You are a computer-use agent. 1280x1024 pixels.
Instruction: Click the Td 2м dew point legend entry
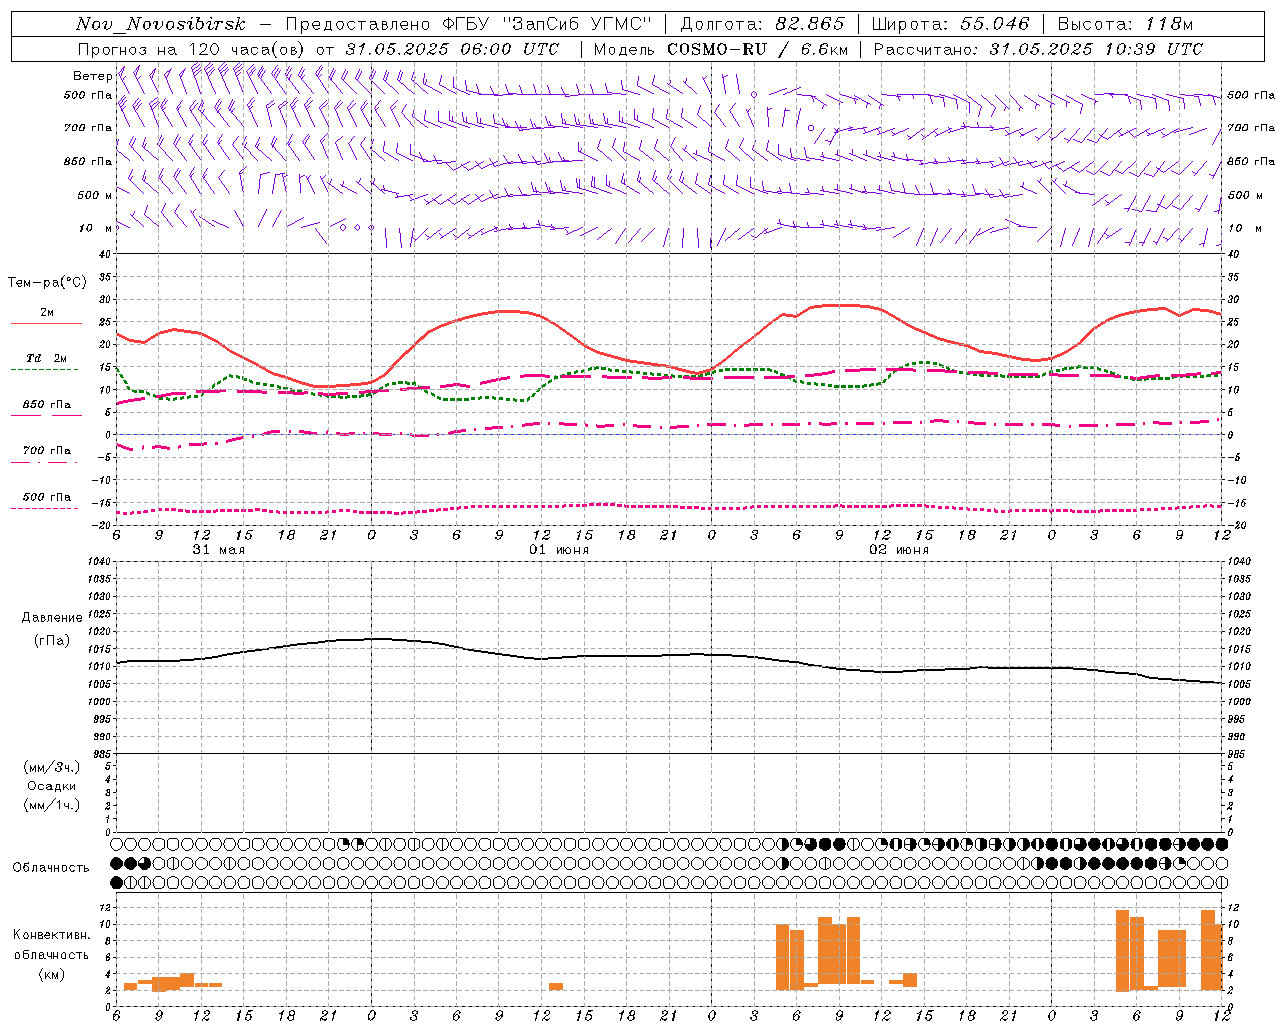pyautogui.click(x=46, y=358)
